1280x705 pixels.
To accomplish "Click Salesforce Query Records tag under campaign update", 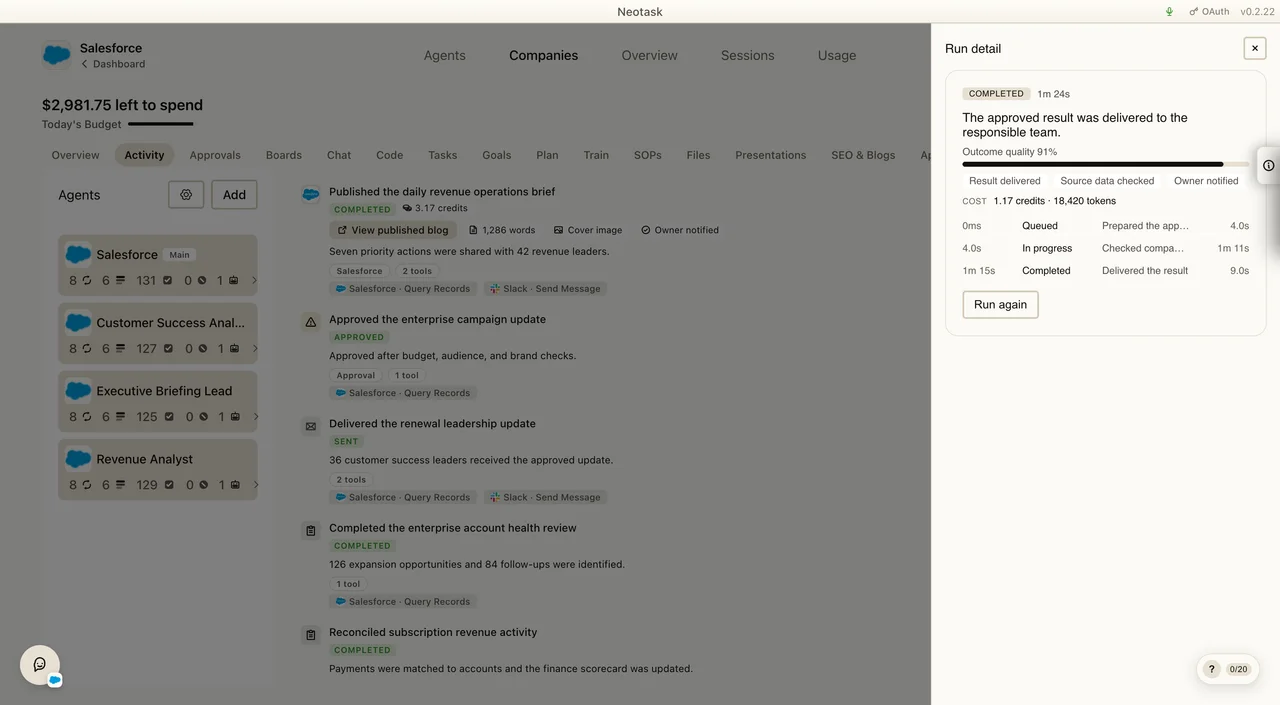I will tap(402, 393).
